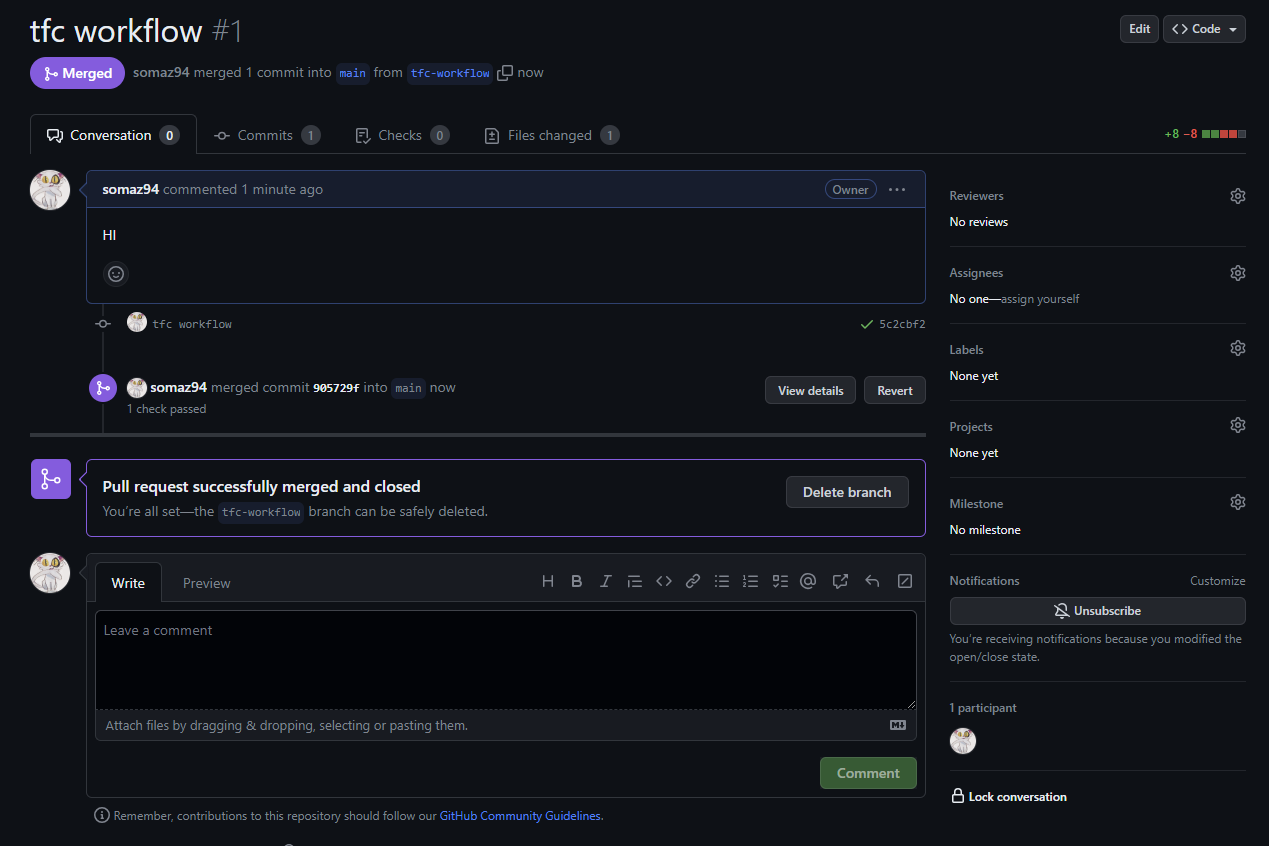Click Customize notifications link
This screenshot has width=1269, height=846.
click(1217, 581)
